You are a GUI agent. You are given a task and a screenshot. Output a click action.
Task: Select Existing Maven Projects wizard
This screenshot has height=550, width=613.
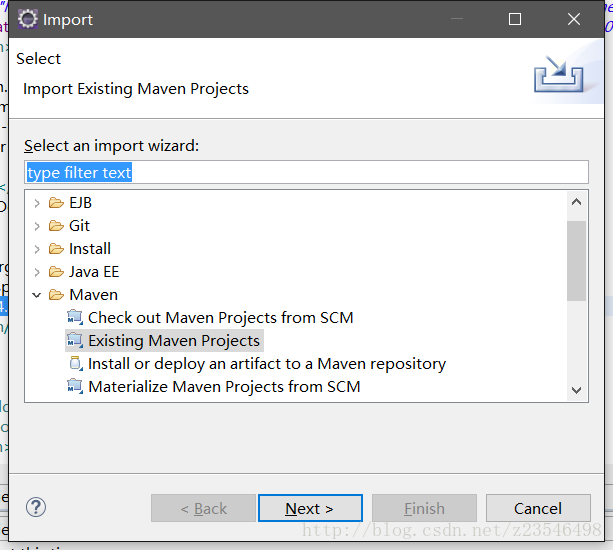click(x=174, y=341)
